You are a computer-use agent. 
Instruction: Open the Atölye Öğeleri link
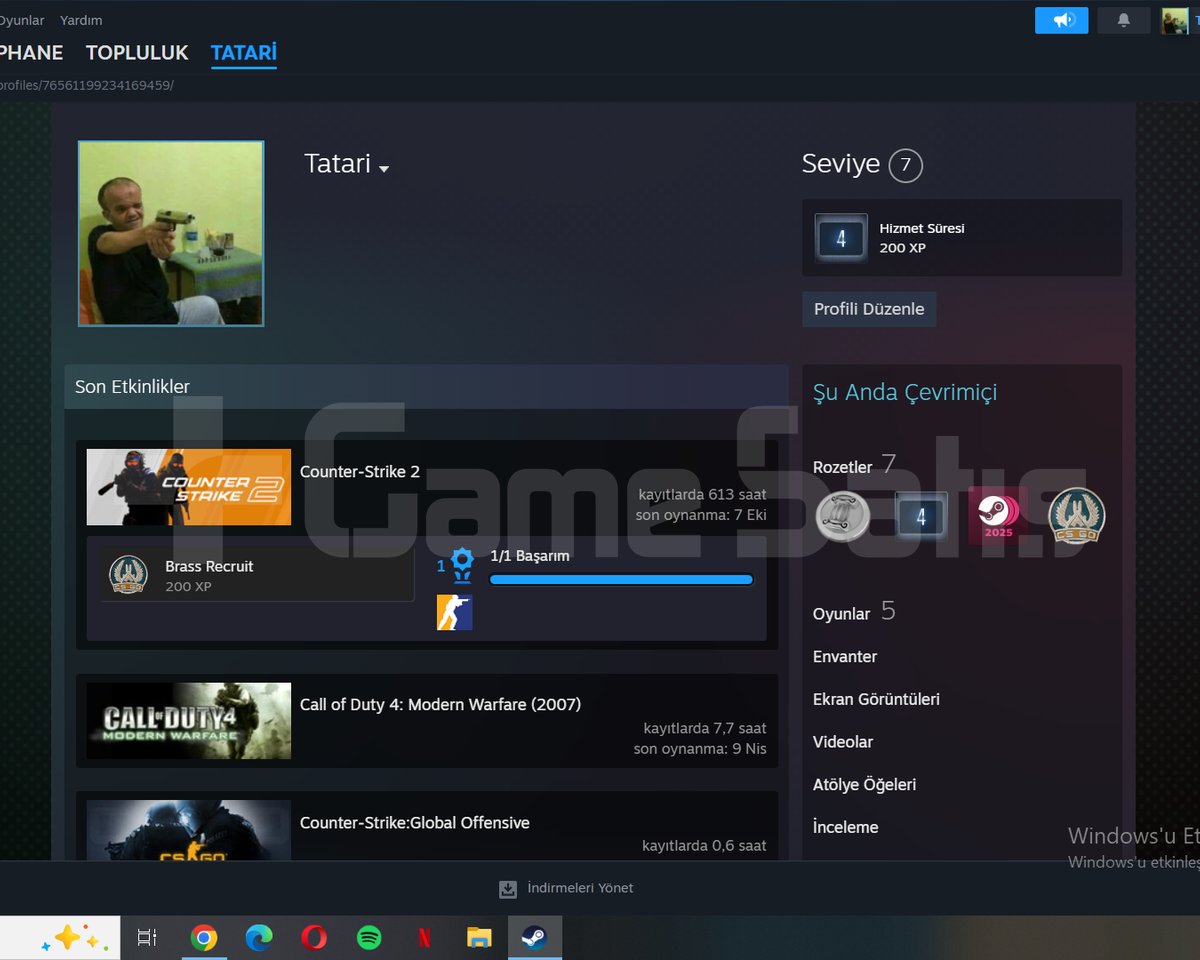pyautogui.click(x=865, y=785)
